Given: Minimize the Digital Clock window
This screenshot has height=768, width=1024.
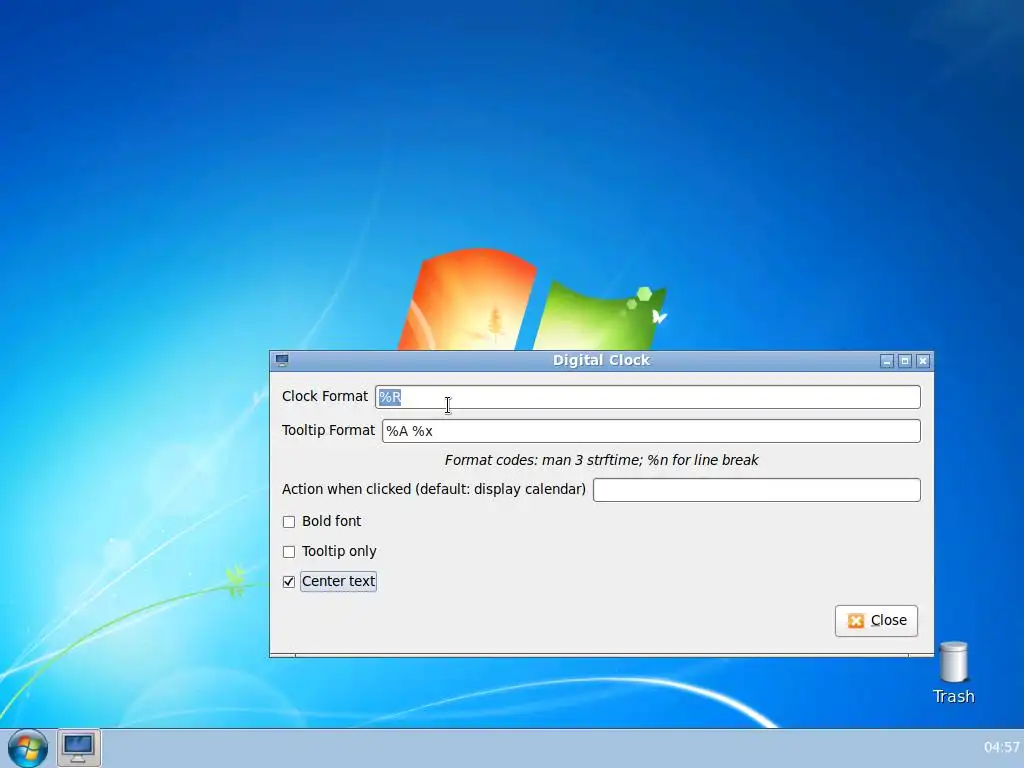Looking at the screenshot, I should click(x=886, y=360).
